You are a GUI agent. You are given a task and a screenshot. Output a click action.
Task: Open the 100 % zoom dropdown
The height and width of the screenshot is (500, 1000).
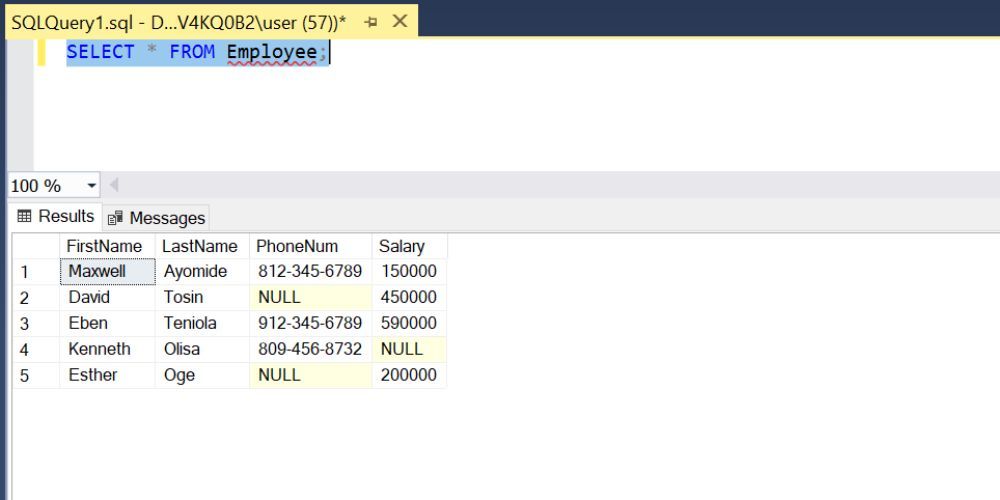(x=92, y=186)
